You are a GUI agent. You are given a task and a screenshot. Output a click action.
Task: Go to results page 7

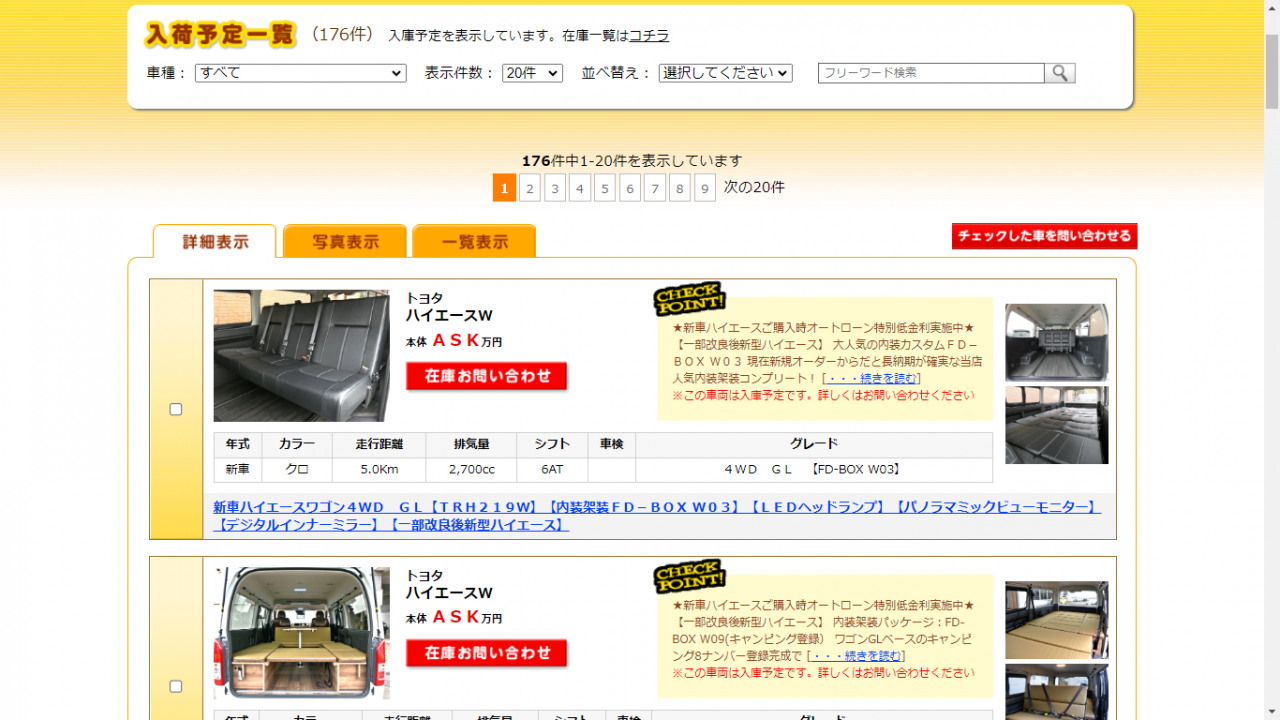click(655, 188)
